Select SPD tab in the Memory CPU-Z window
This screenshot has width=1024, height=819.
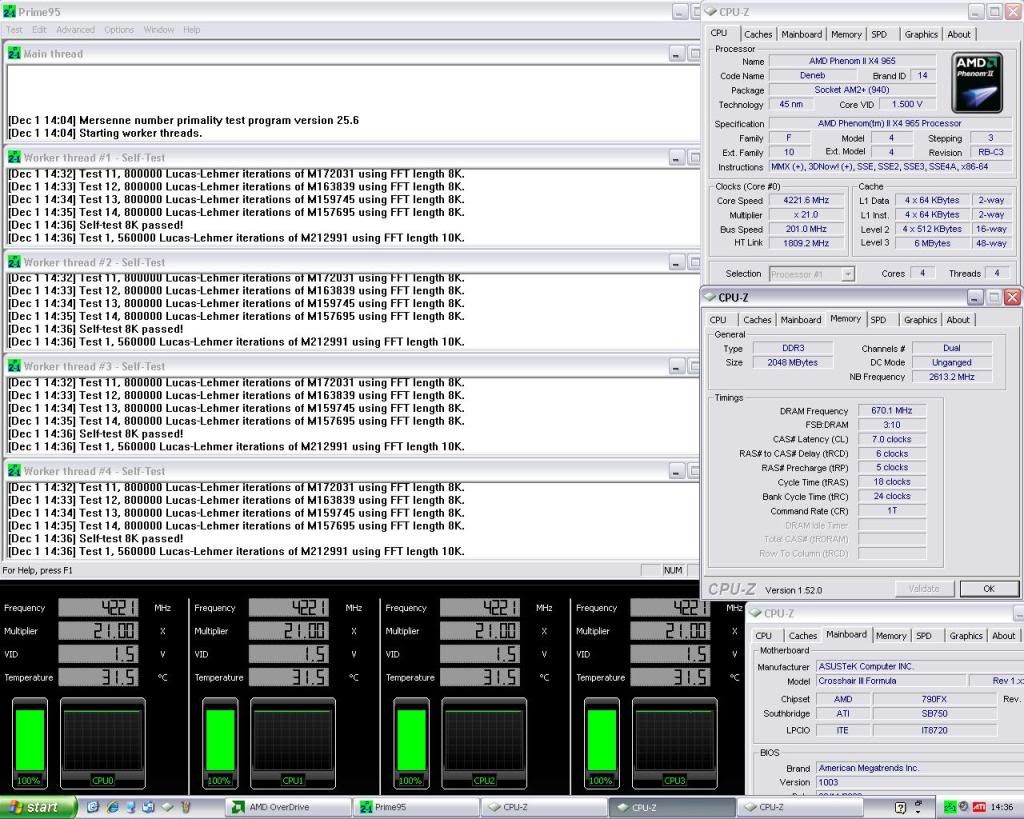[877, 320]
